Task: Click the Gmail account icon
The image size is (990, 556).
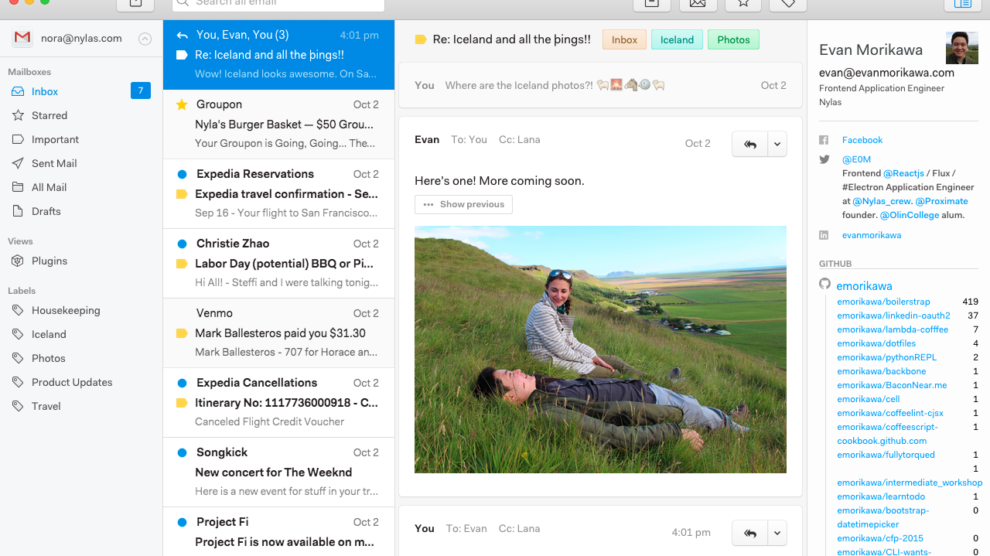Action: coord(22,38)
